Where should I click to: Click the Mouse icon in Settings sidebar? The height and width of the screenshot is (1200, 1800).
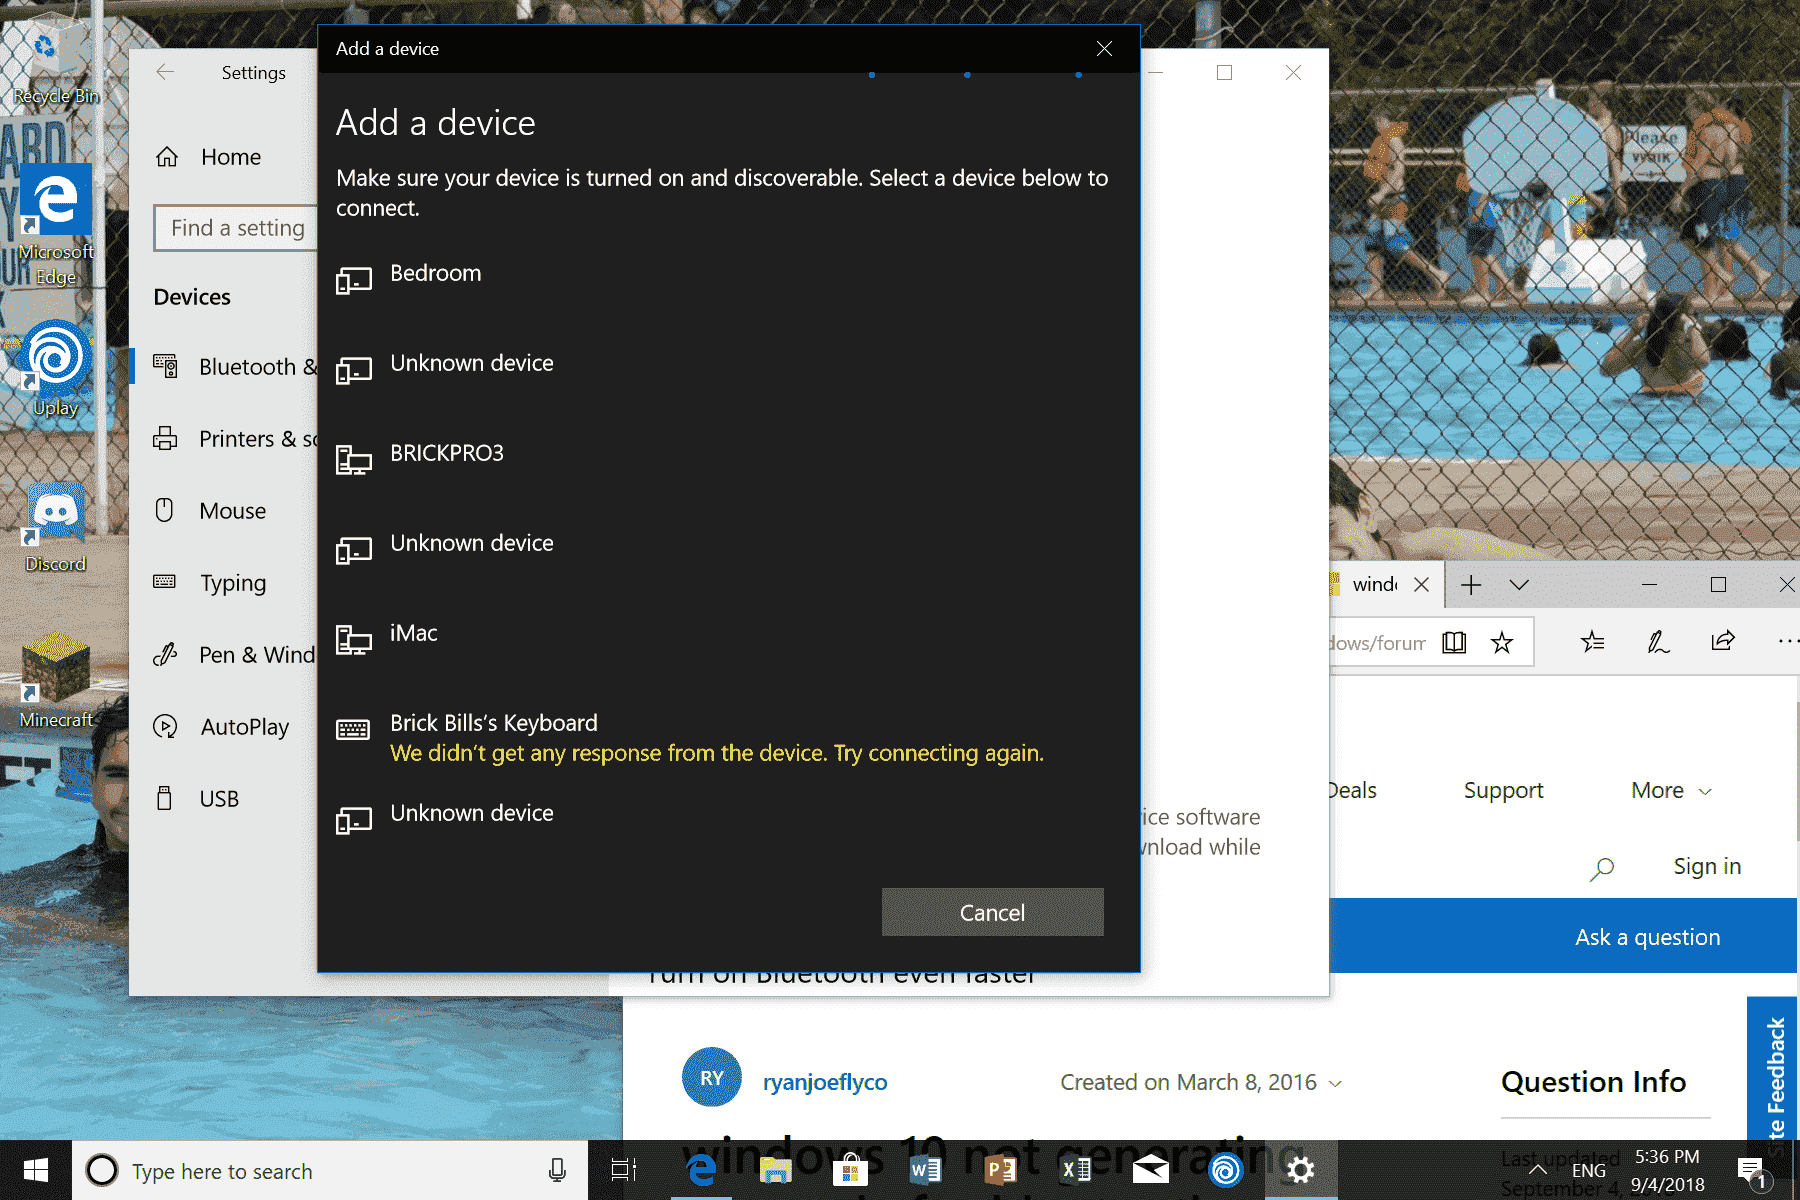tap(165, 510)
